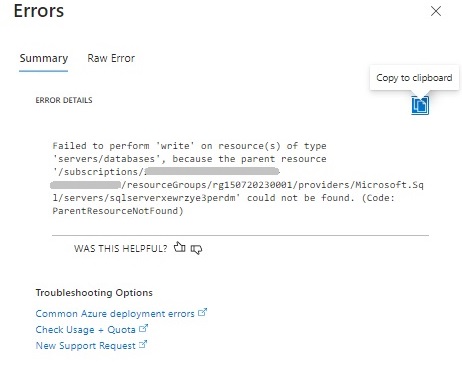Give thumbs down for unhelpful feedback
Screen dimensions: 462x367
[196, 249]
